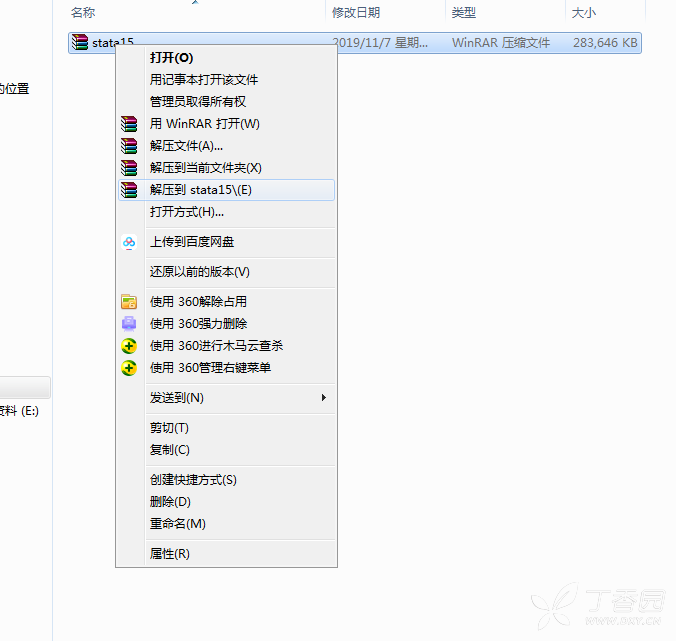Click the 360强力删除 shredder icon
The image size is (676, 641).
(x=128, y=324)
